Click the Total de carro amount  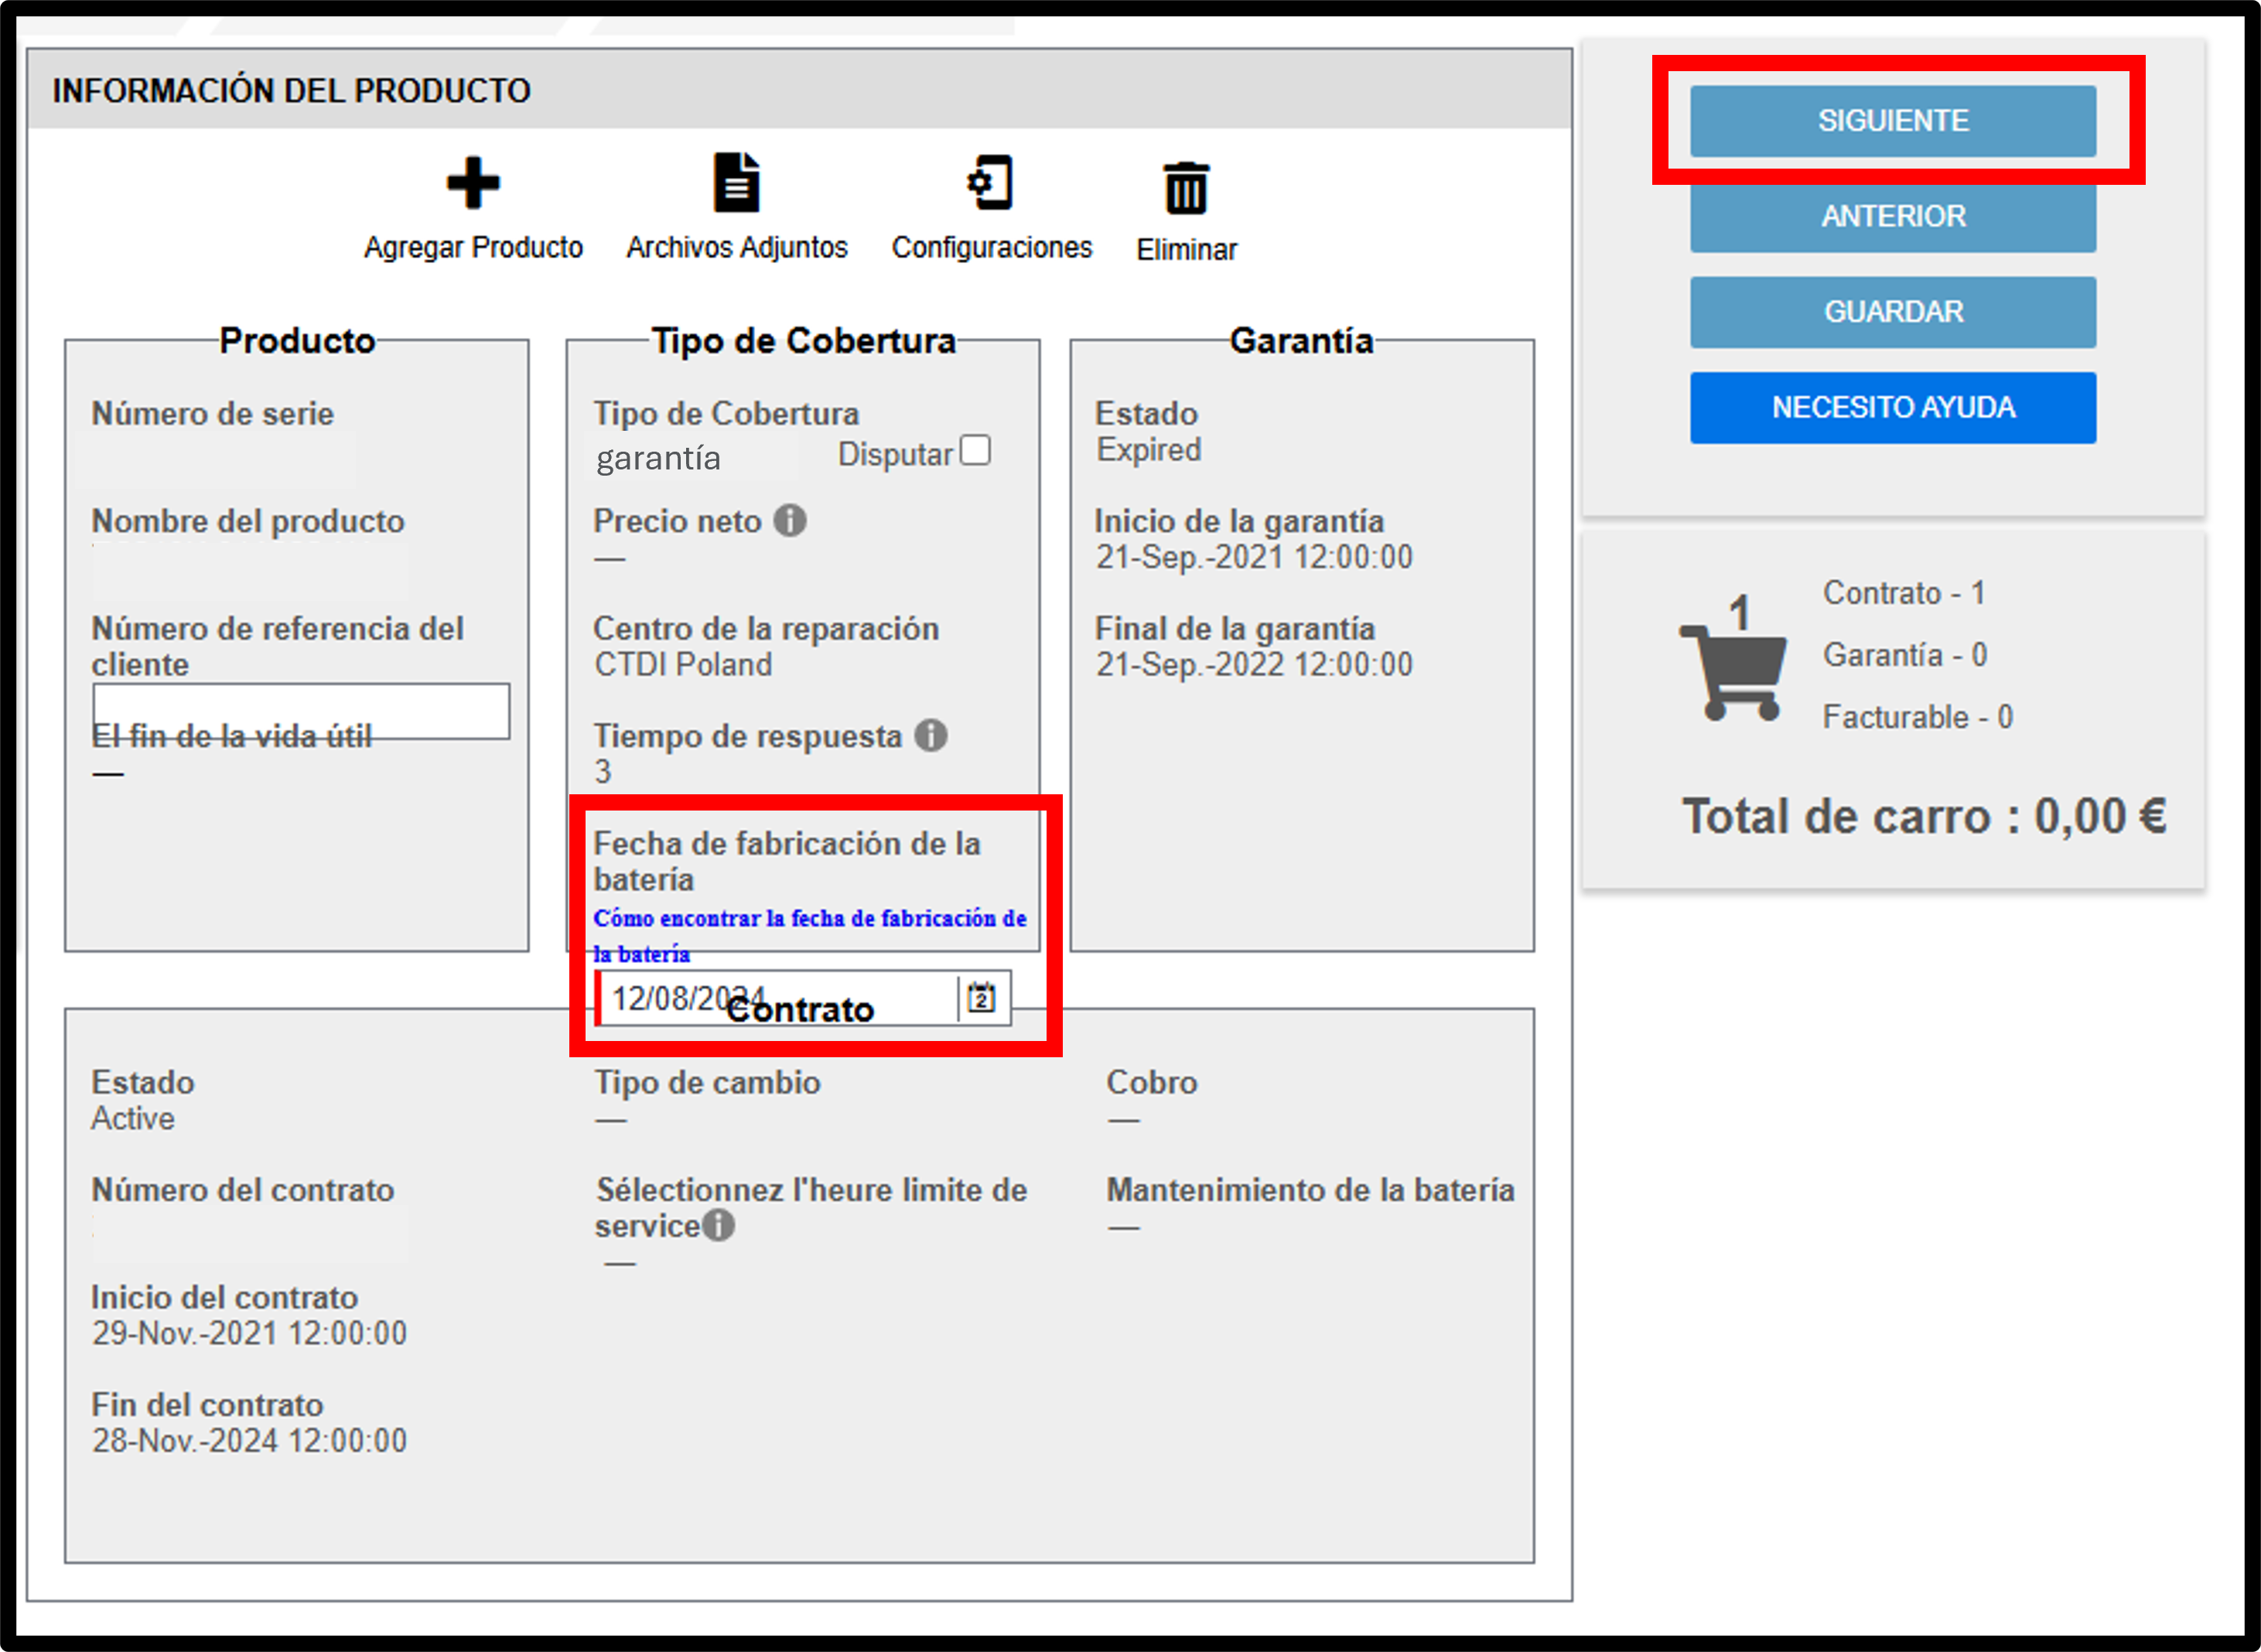click(x=1924, y=816)
